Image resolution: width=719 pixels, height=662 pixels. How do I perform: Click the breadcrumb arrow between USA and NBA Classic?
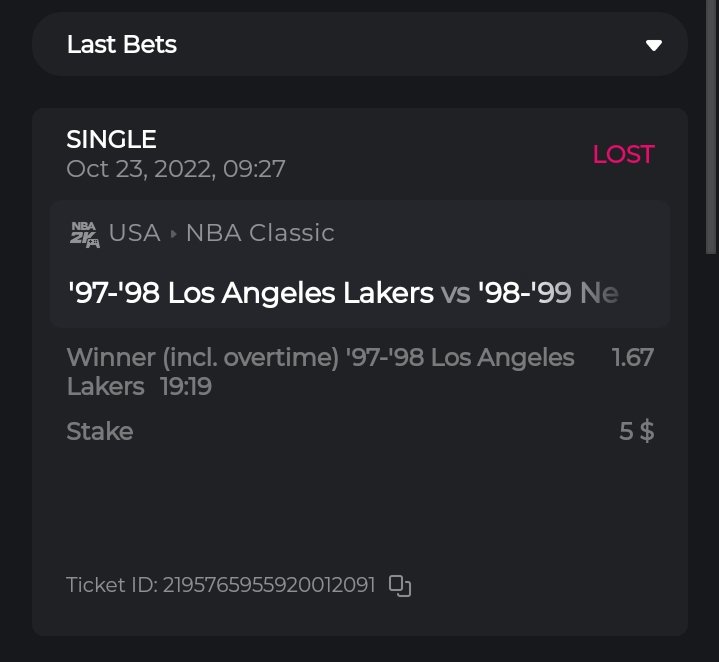[x=173, y=234]
